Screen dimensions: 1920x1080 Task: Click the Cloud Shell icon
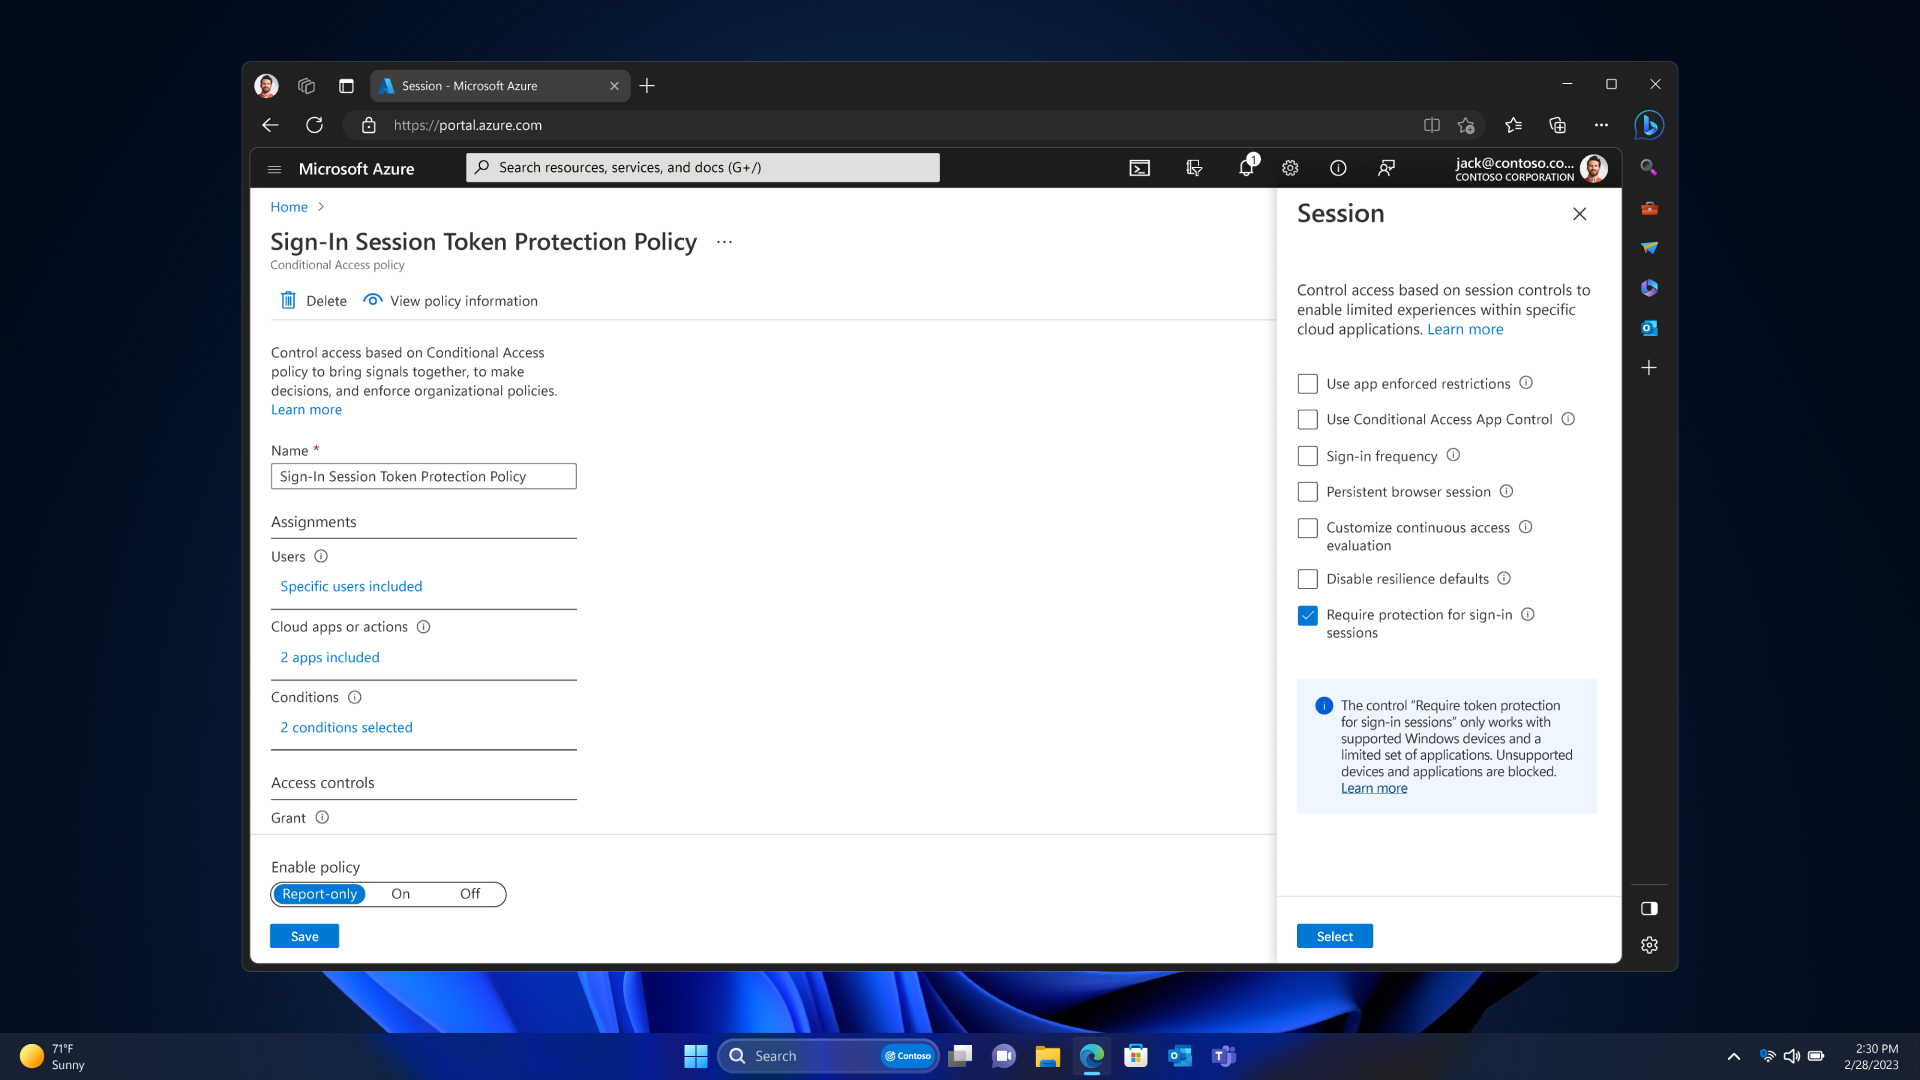tap(1139, 167)
